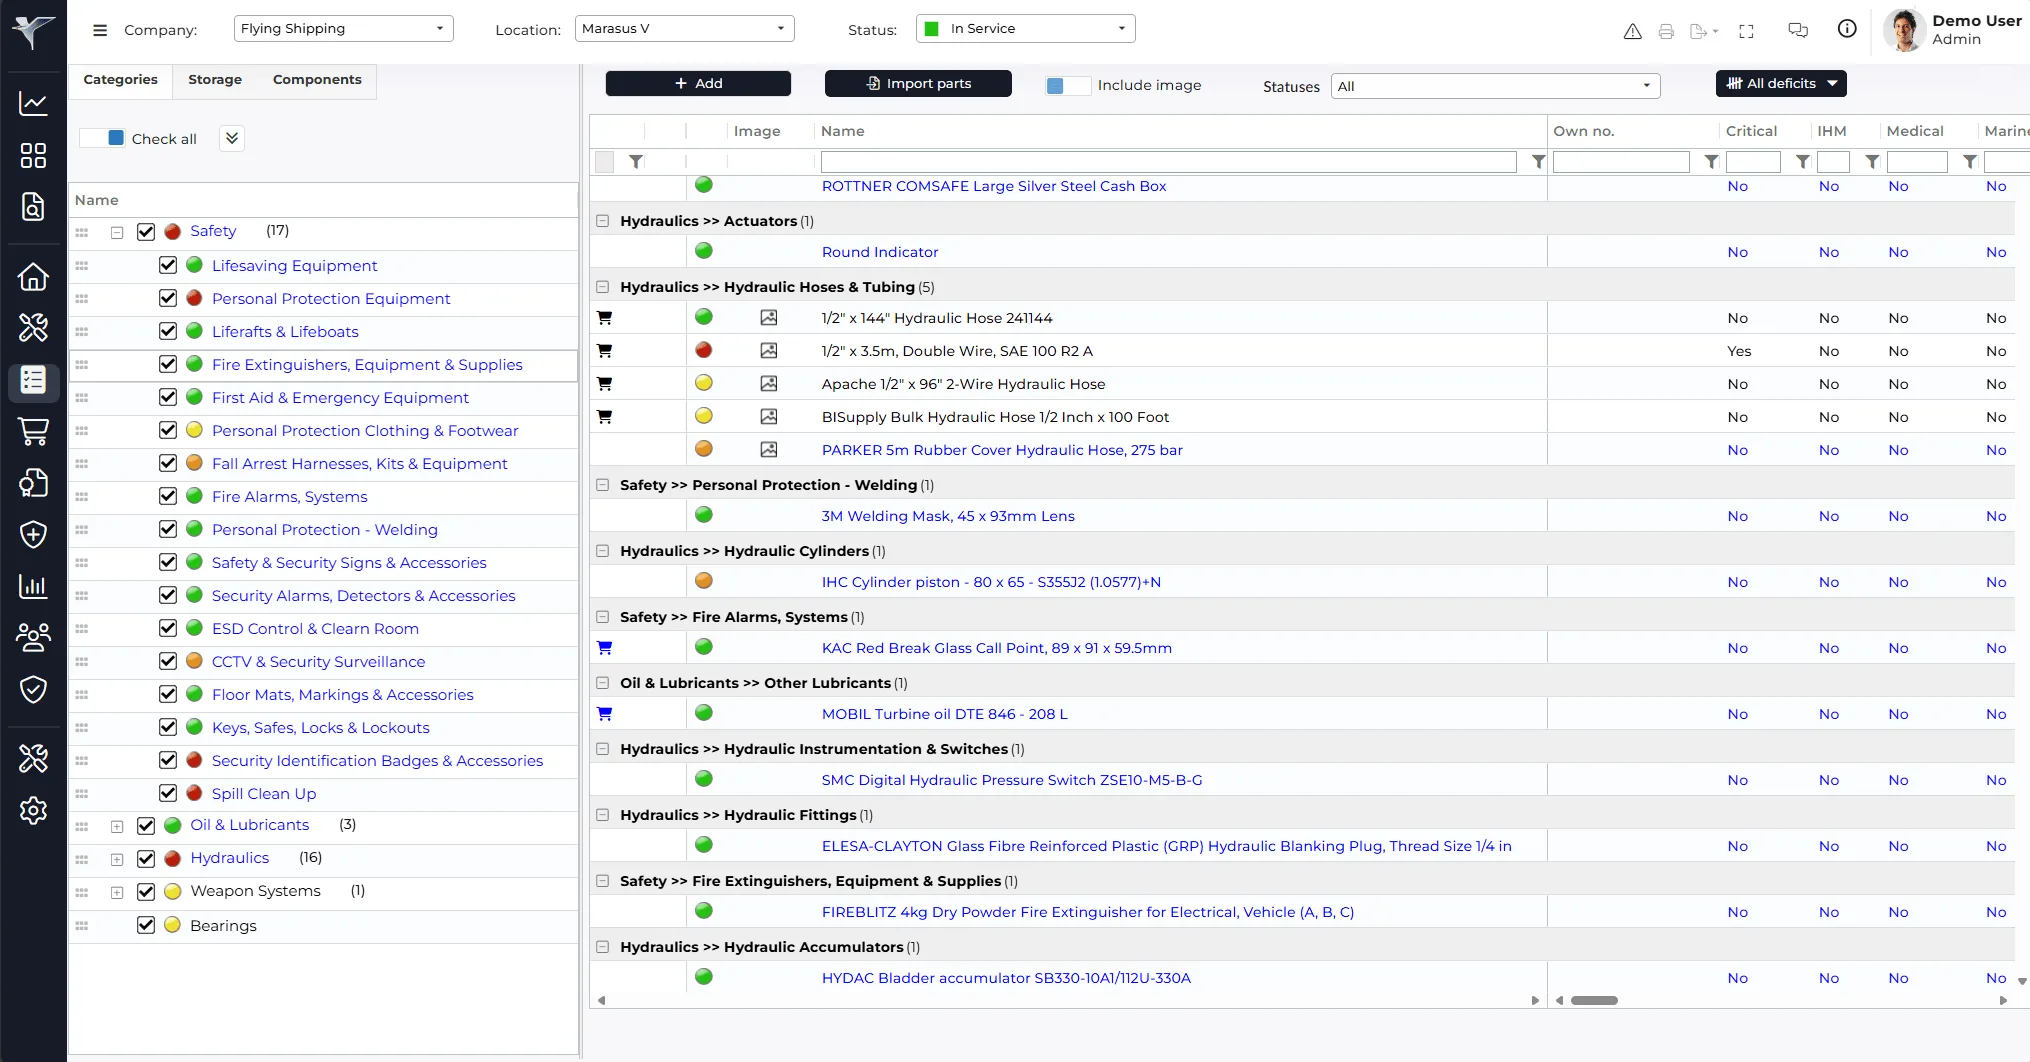Click the Import parts button
The image size is (2030, 1062).
click(x=918, y=84)
